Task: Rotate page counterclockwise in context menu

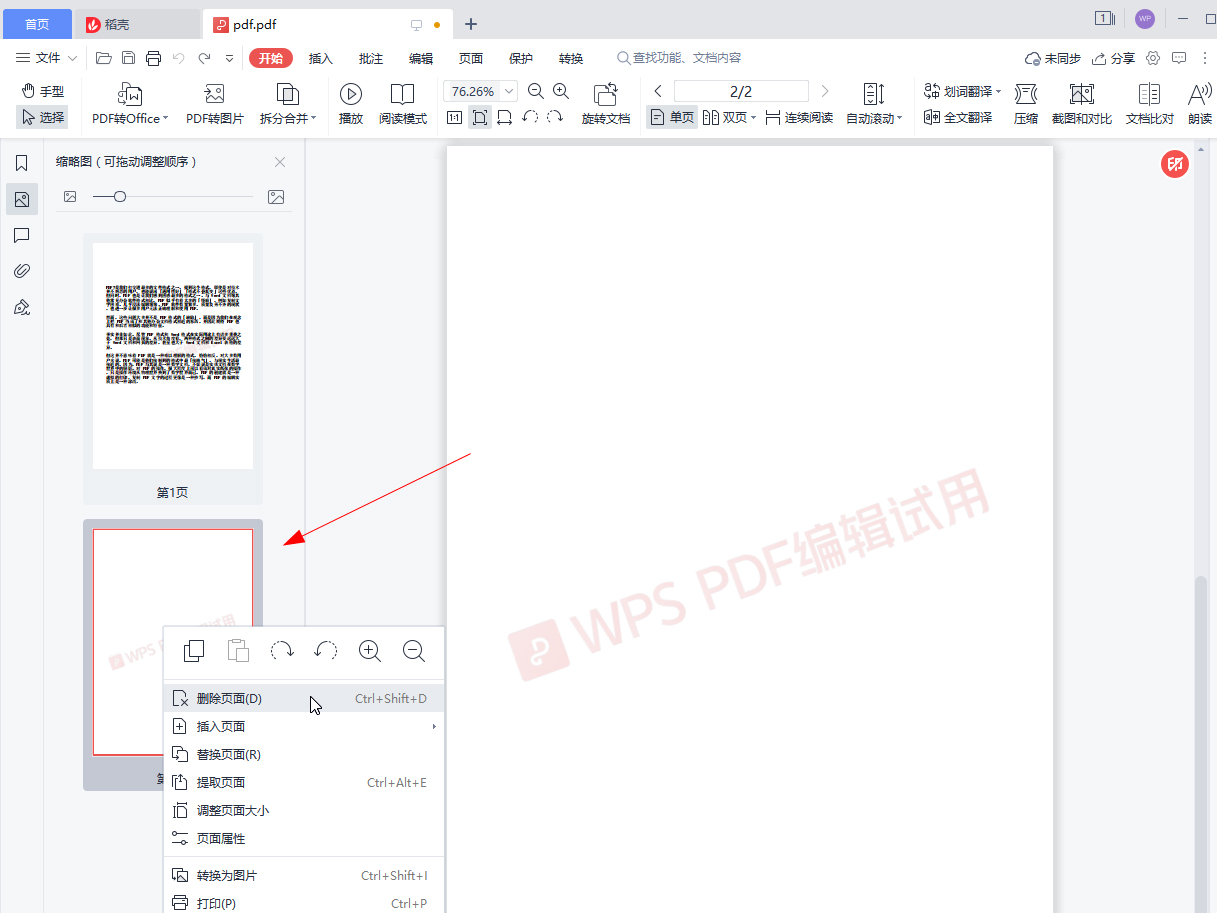Action: pyautogui.click(x=326, y=651)
